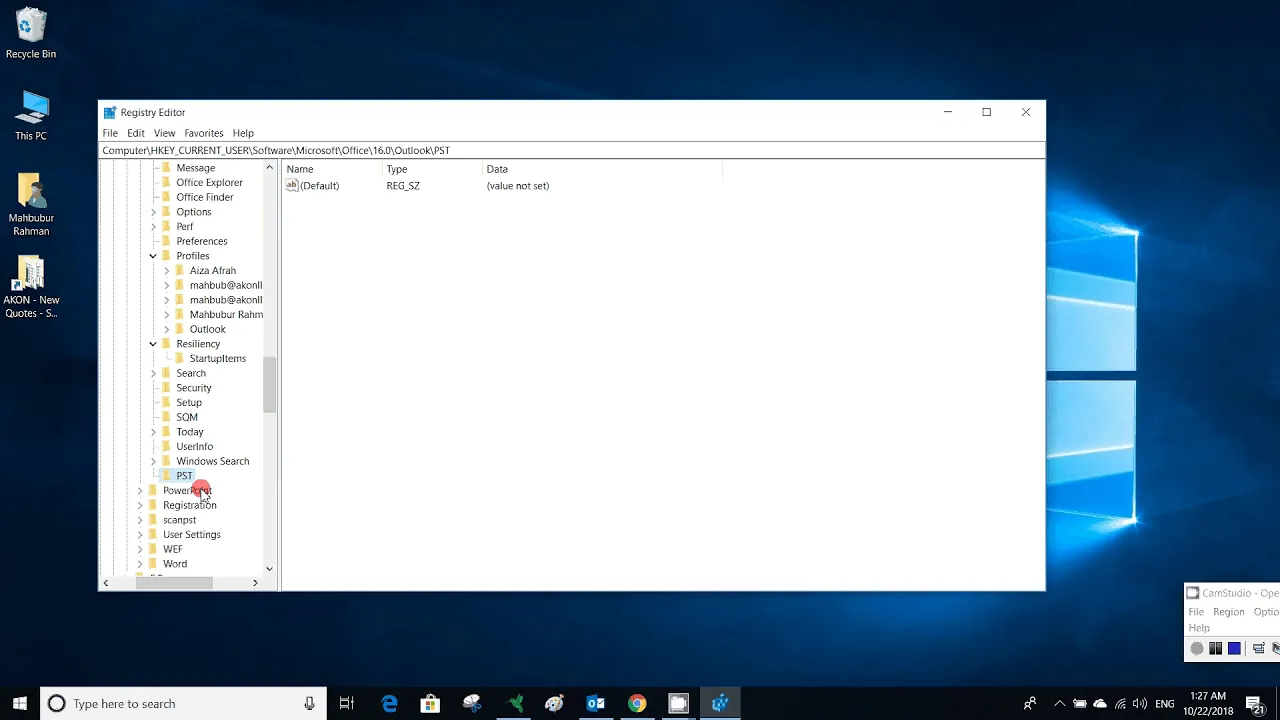1280x720 pixels.
Task: Open the Windows Start menu
Action: [20, 703]
